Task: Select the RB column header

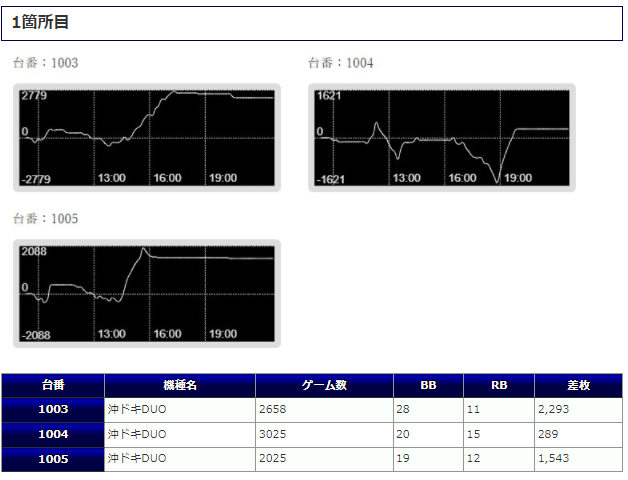Action: (499, 385)
